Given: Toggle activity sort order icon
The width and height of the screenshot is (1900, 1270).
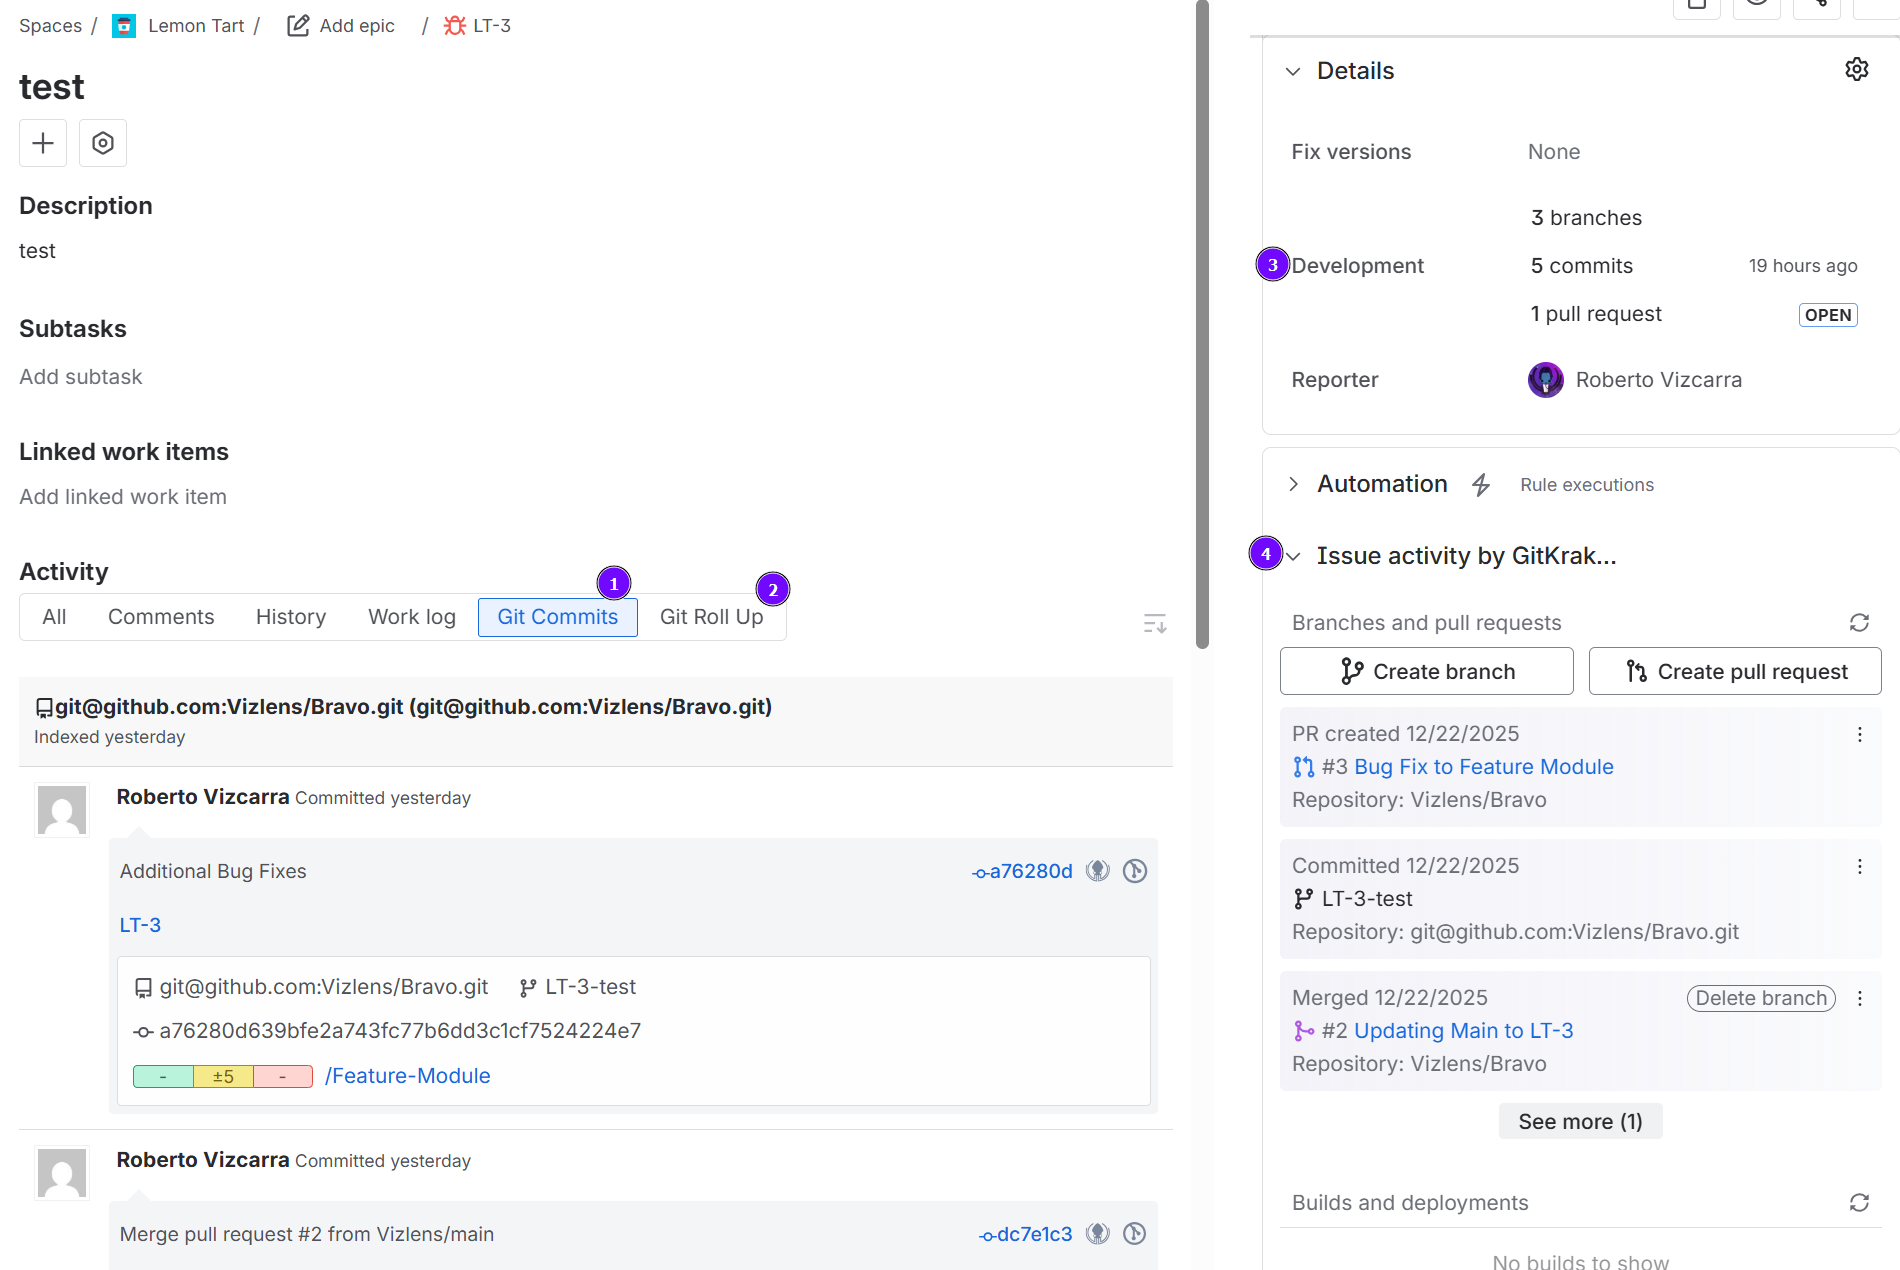Looking at the screenshot, I should click(x=1154, y=624).
